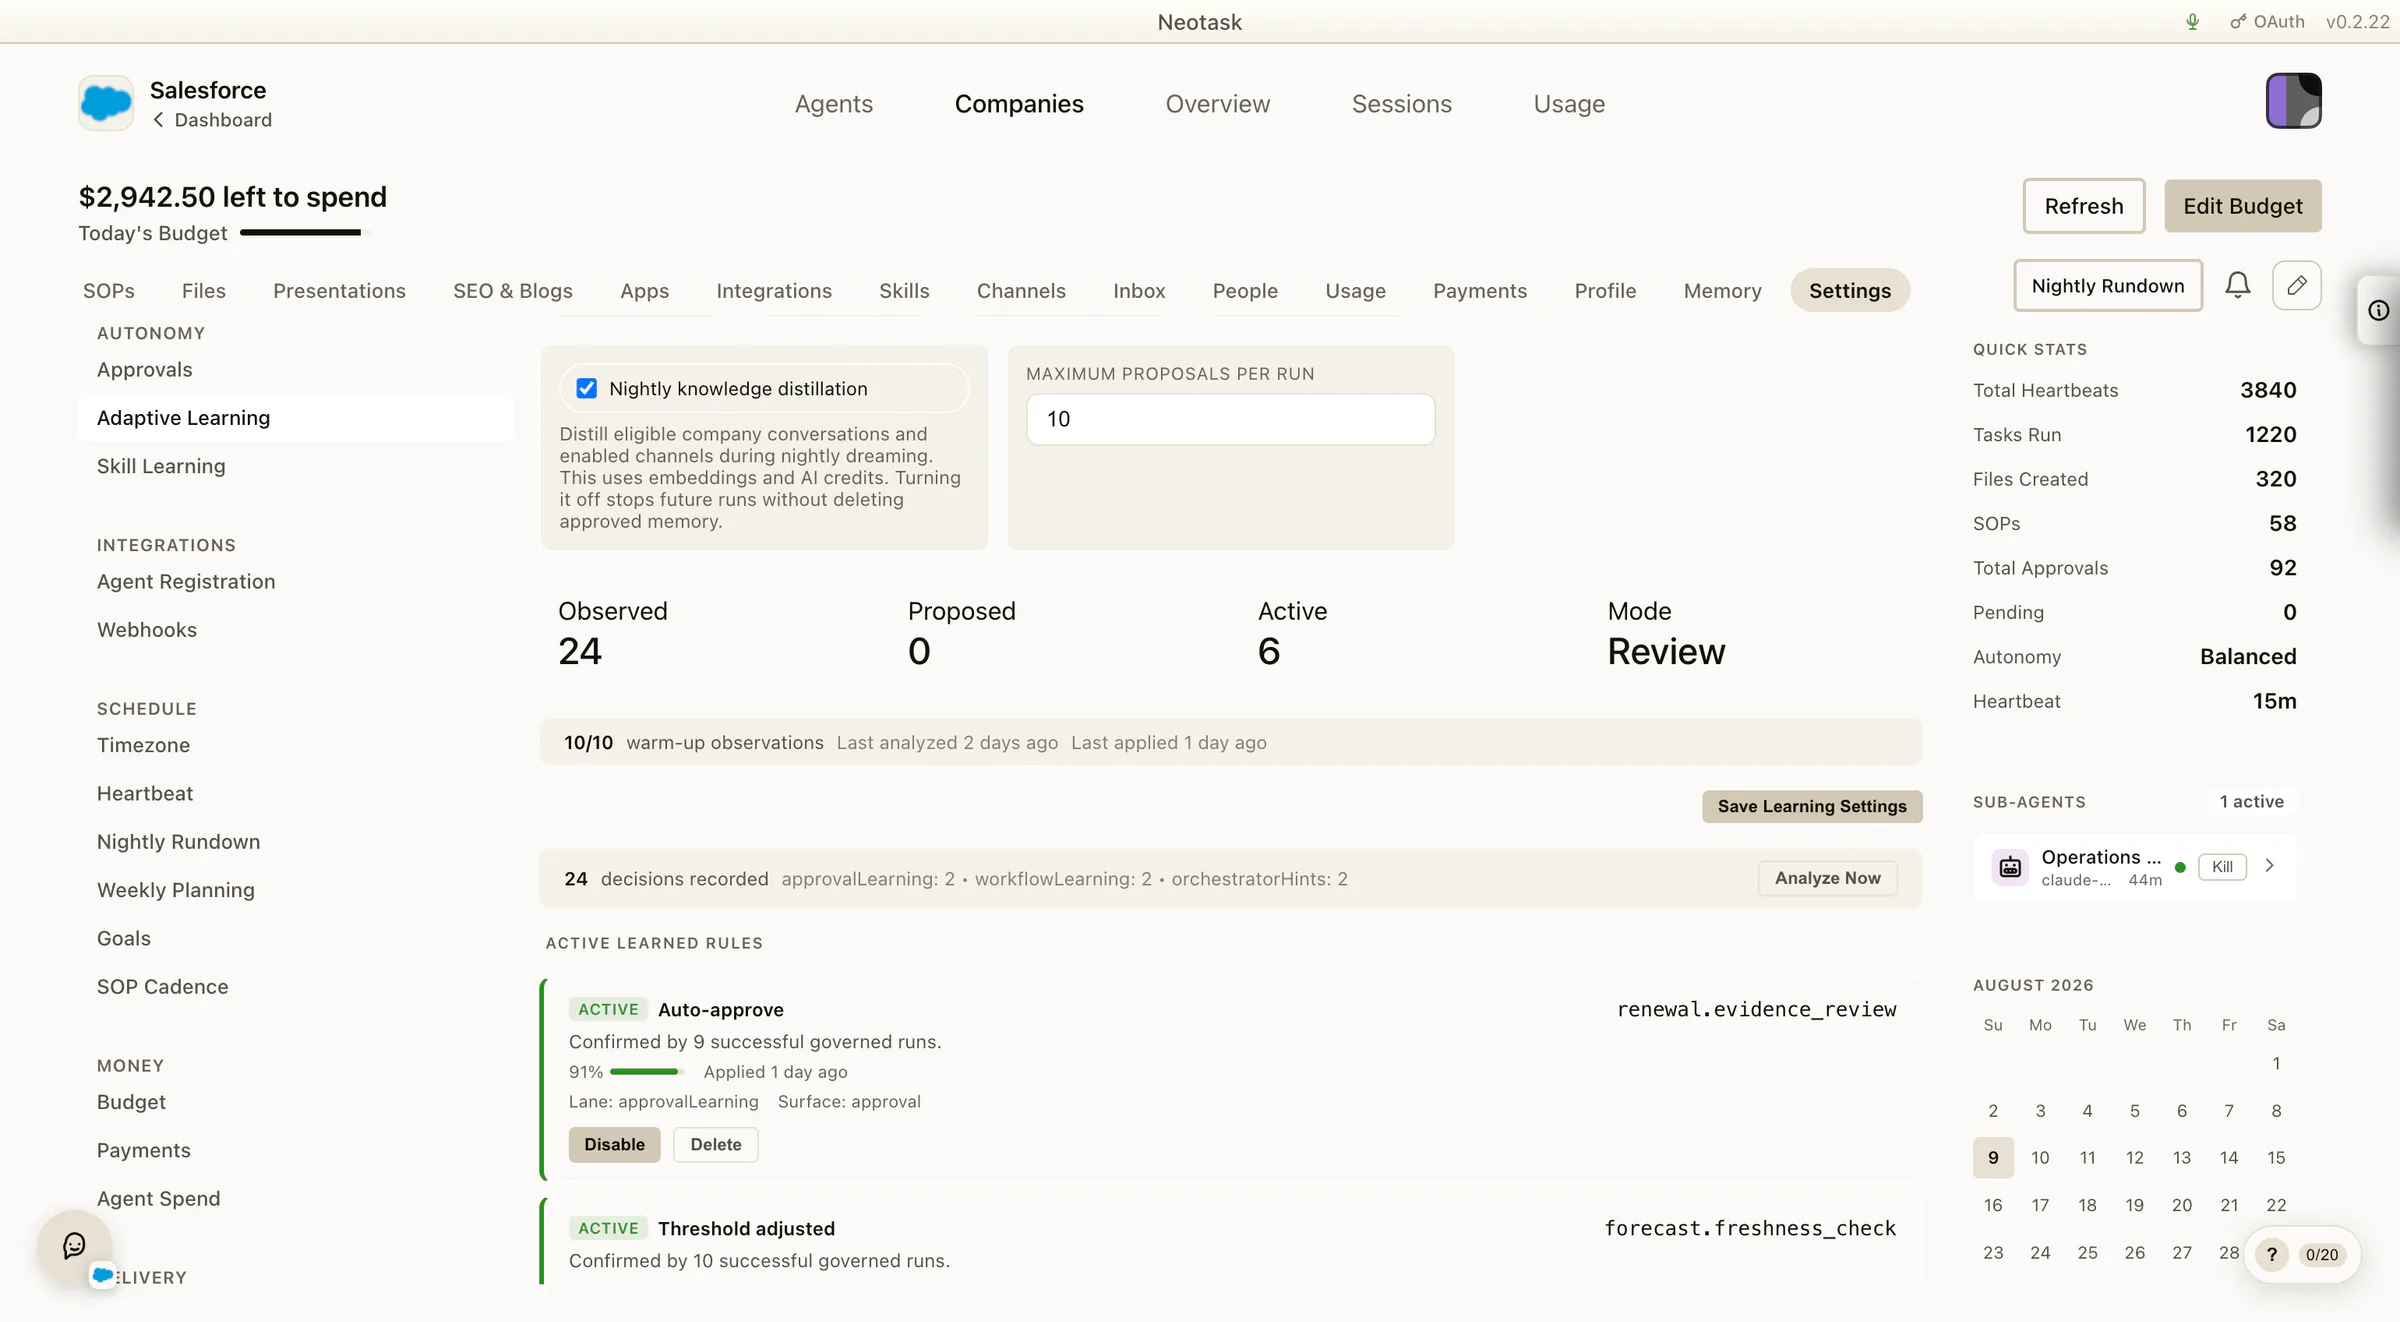Go back via the Dashboard chevron

pos(158,120)
